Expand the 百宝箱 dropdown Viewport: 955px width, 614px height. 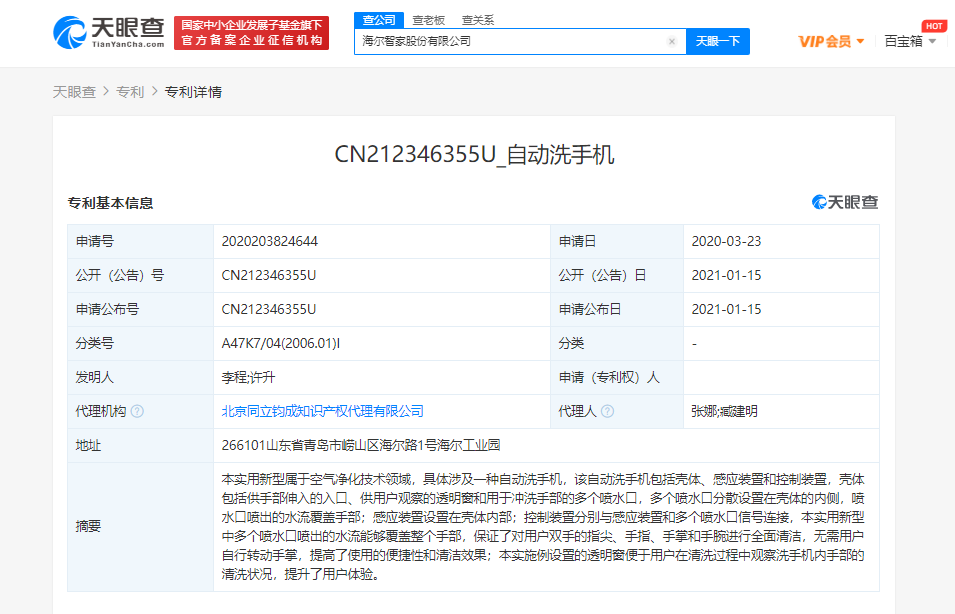910,42
